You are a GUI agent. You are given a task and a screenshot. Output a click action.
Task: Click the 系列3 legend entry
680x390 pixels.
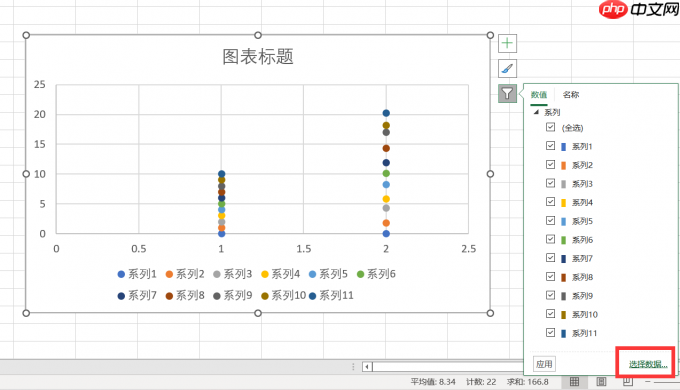point(233,274)
